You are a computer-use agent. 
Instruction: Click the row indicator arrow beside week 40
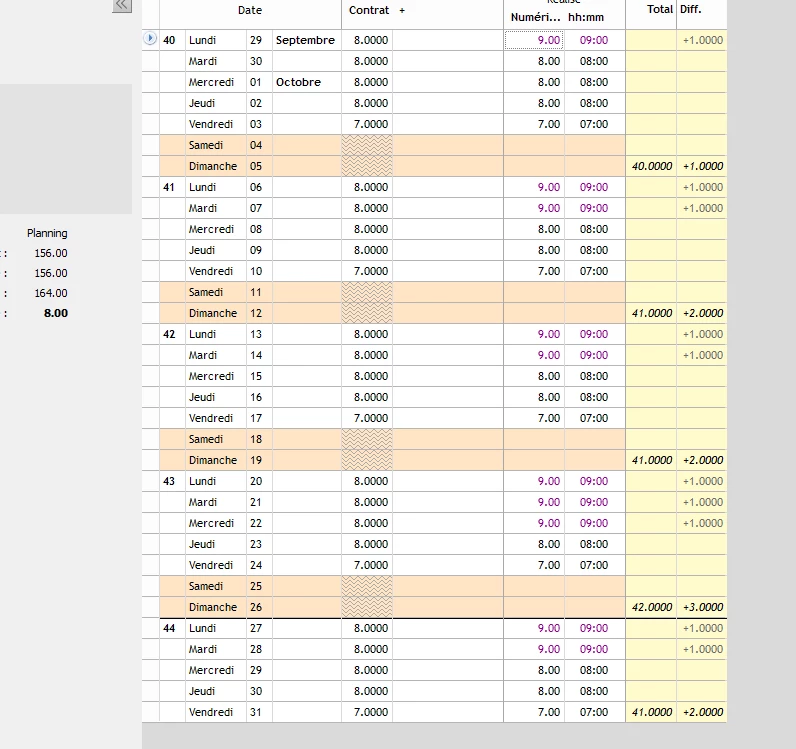point(150,39)
